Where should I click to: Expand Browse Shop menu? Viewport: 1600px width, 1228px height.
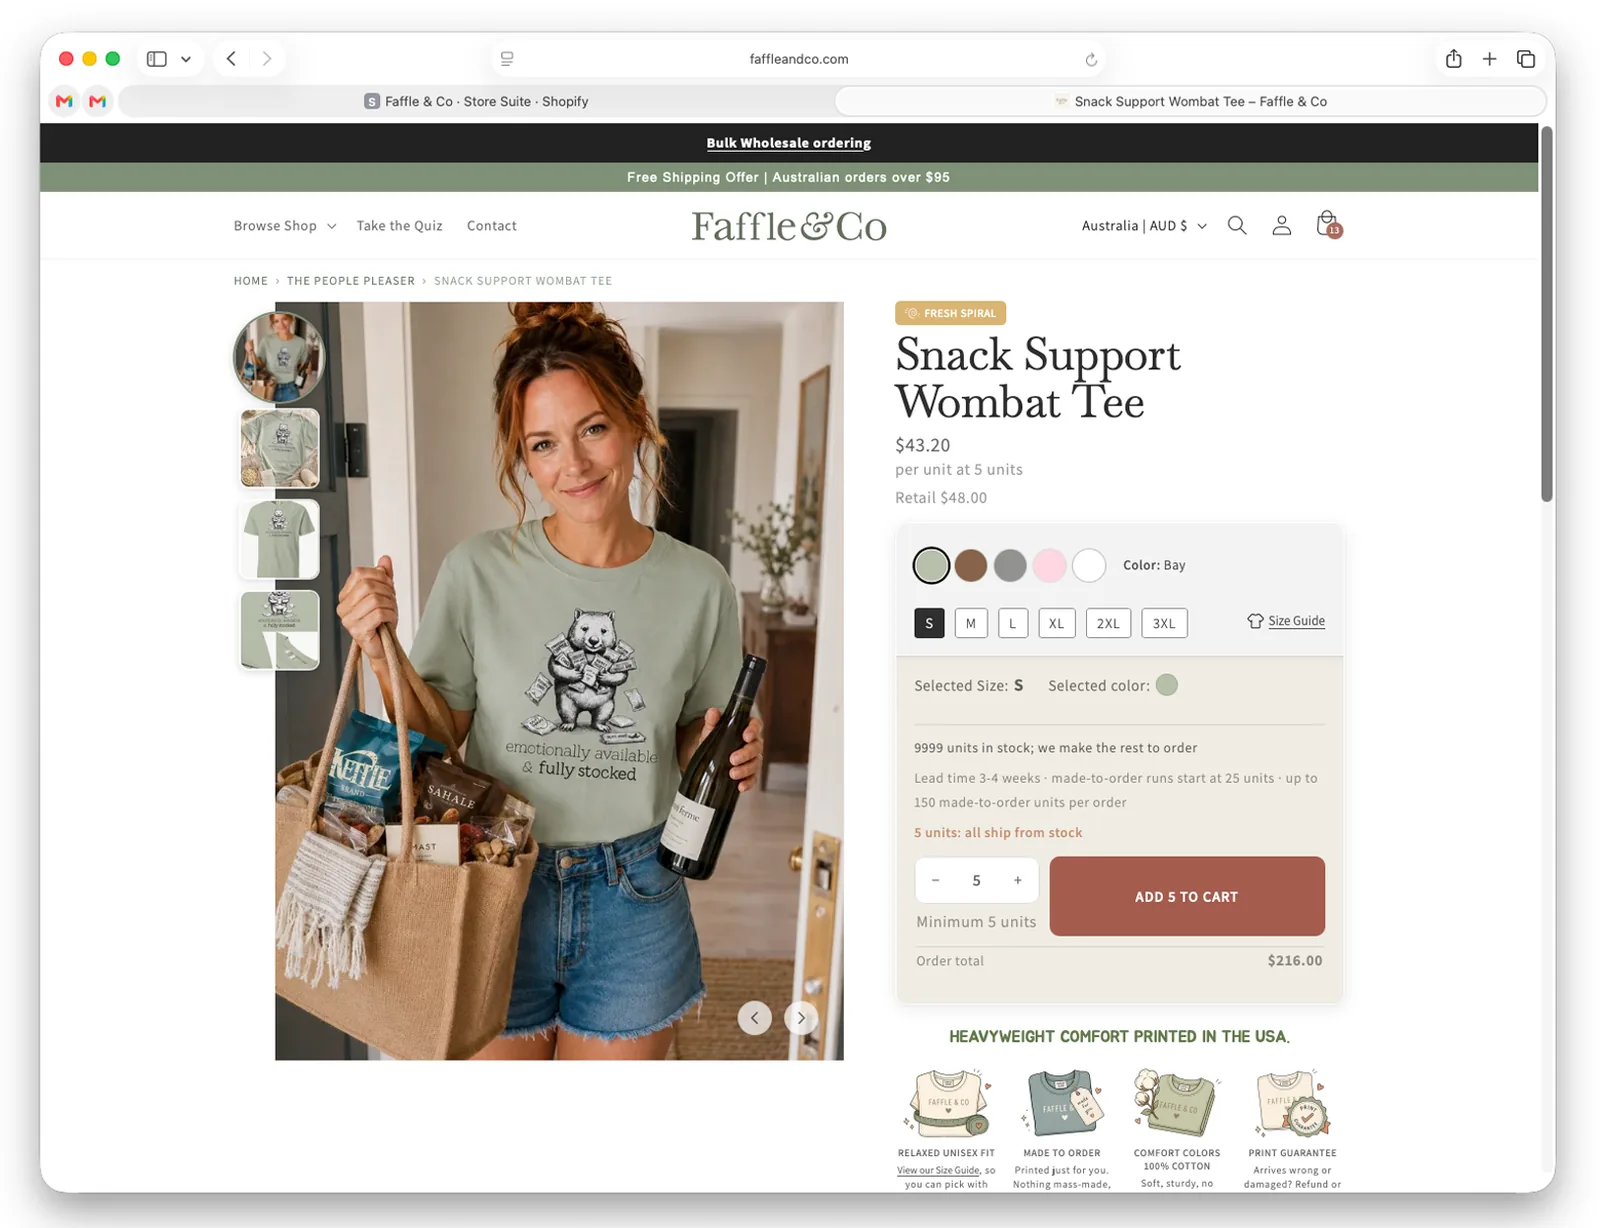(285, 226)
